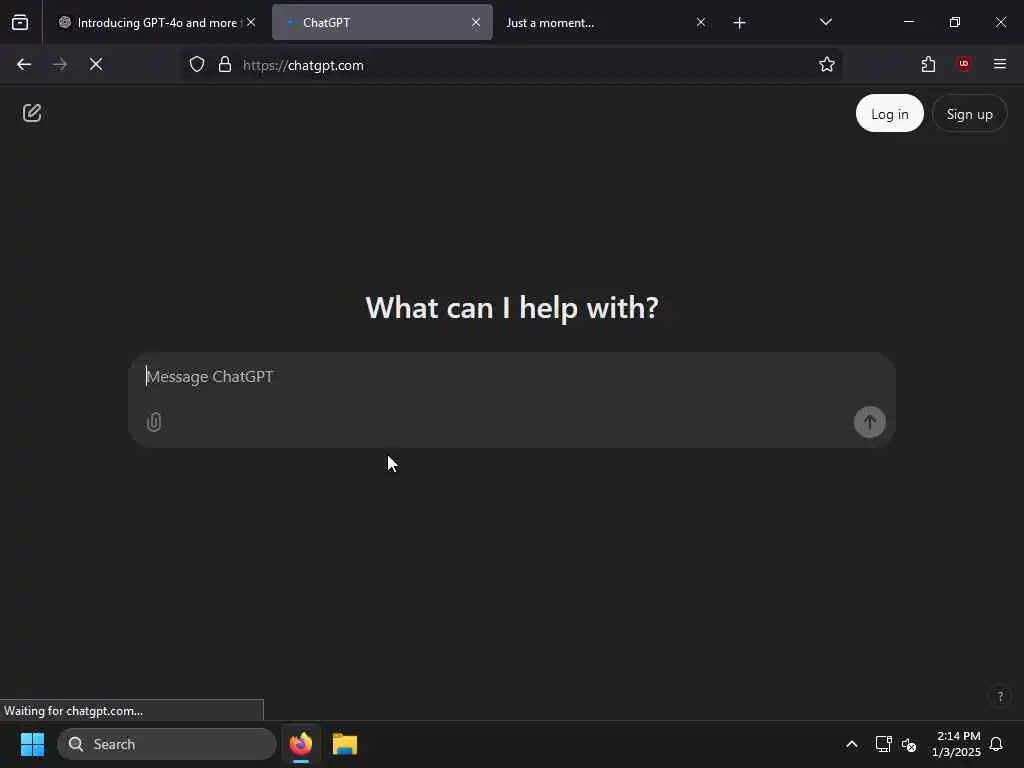
Task: Close the Just a moment... tab
Action: [x=701, y=22]
